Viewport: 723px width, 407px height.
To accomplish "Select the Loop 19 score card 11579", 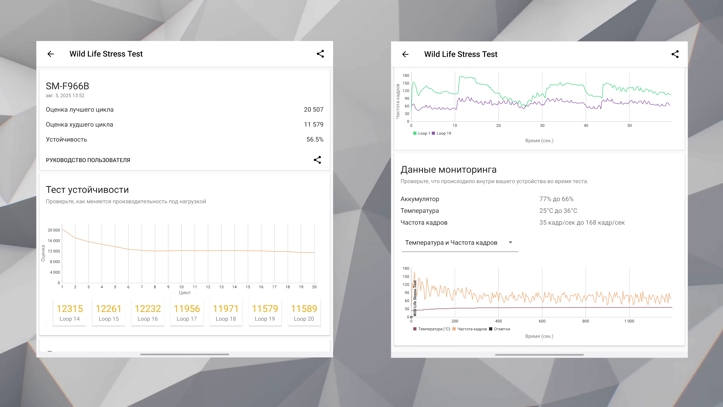I will click(x=265, y=312).
